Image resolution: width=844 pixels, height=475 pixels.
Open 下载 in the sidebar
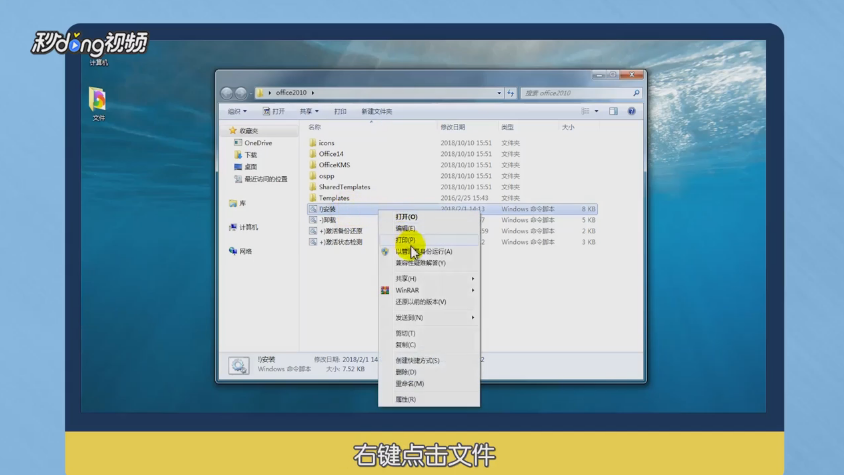coord(251,155)
